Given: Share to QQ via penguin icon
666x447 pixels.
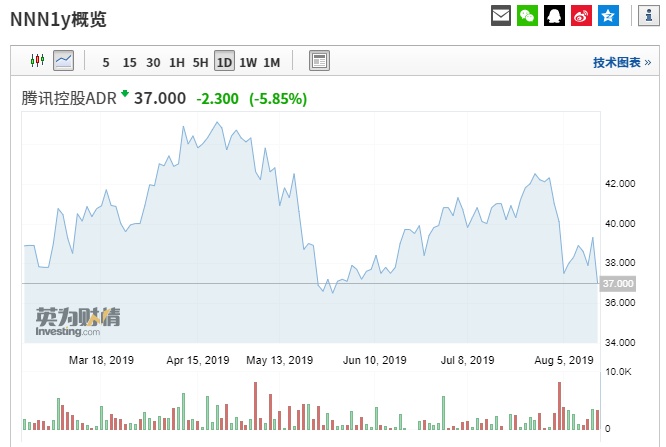Looking at the screenshot, I should 554,16.
